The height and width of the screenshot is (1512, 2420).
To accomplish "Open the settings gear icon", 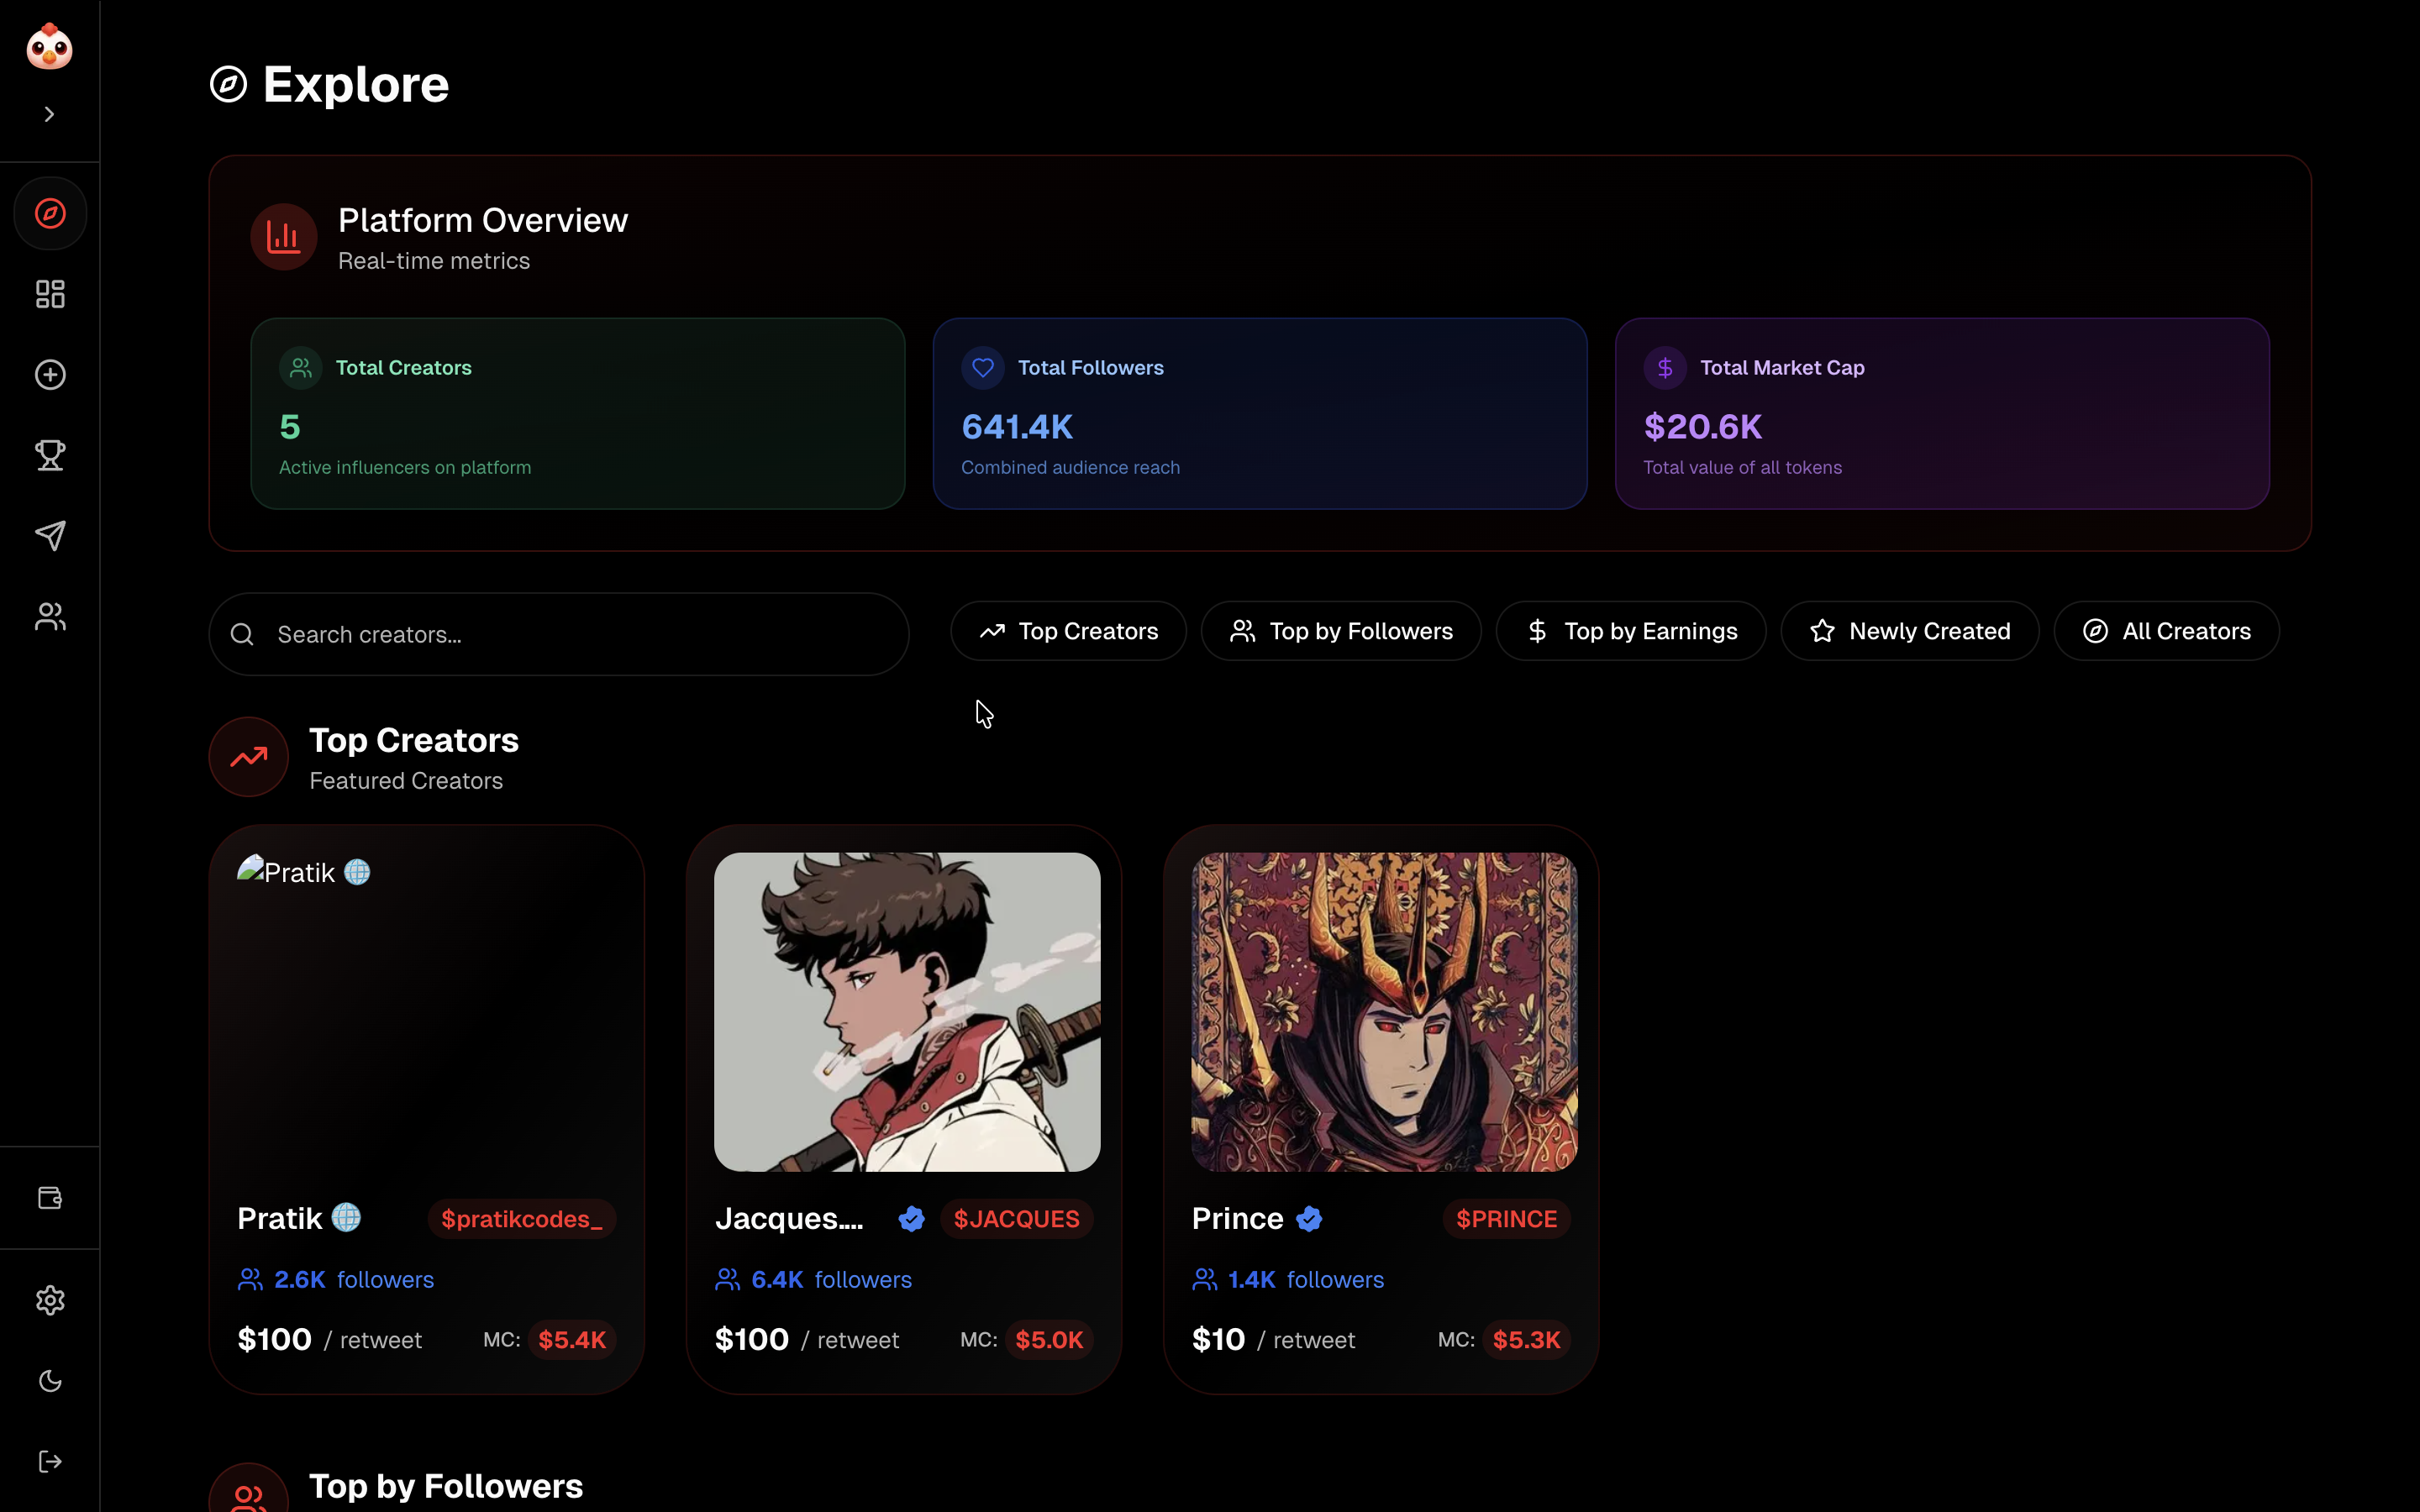I will pos(50,1300).
